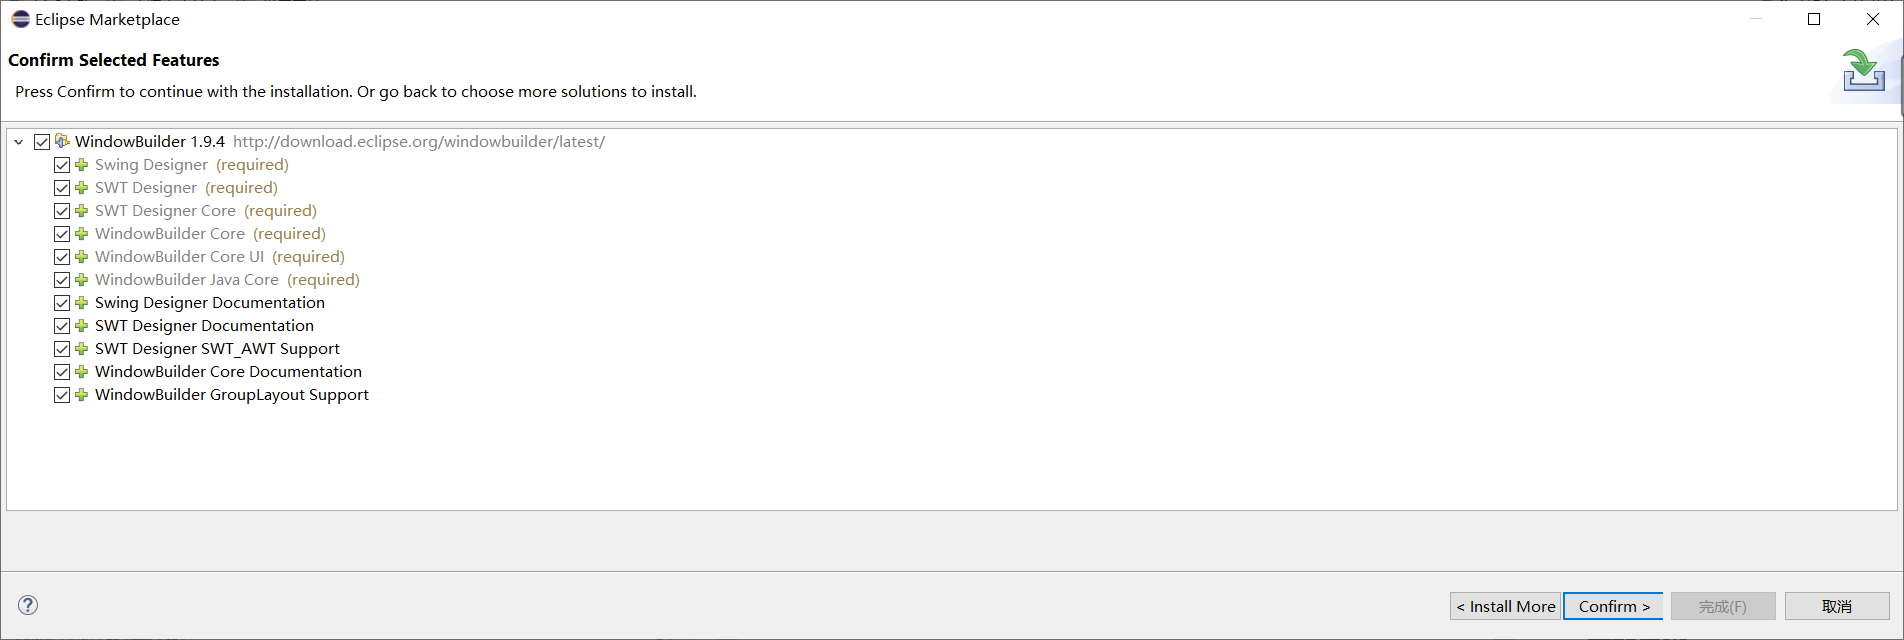This screenshot has height=640, width=1904.
Task: Uncheck WindowBuilder Core Documentation
Action: point(62,371)
